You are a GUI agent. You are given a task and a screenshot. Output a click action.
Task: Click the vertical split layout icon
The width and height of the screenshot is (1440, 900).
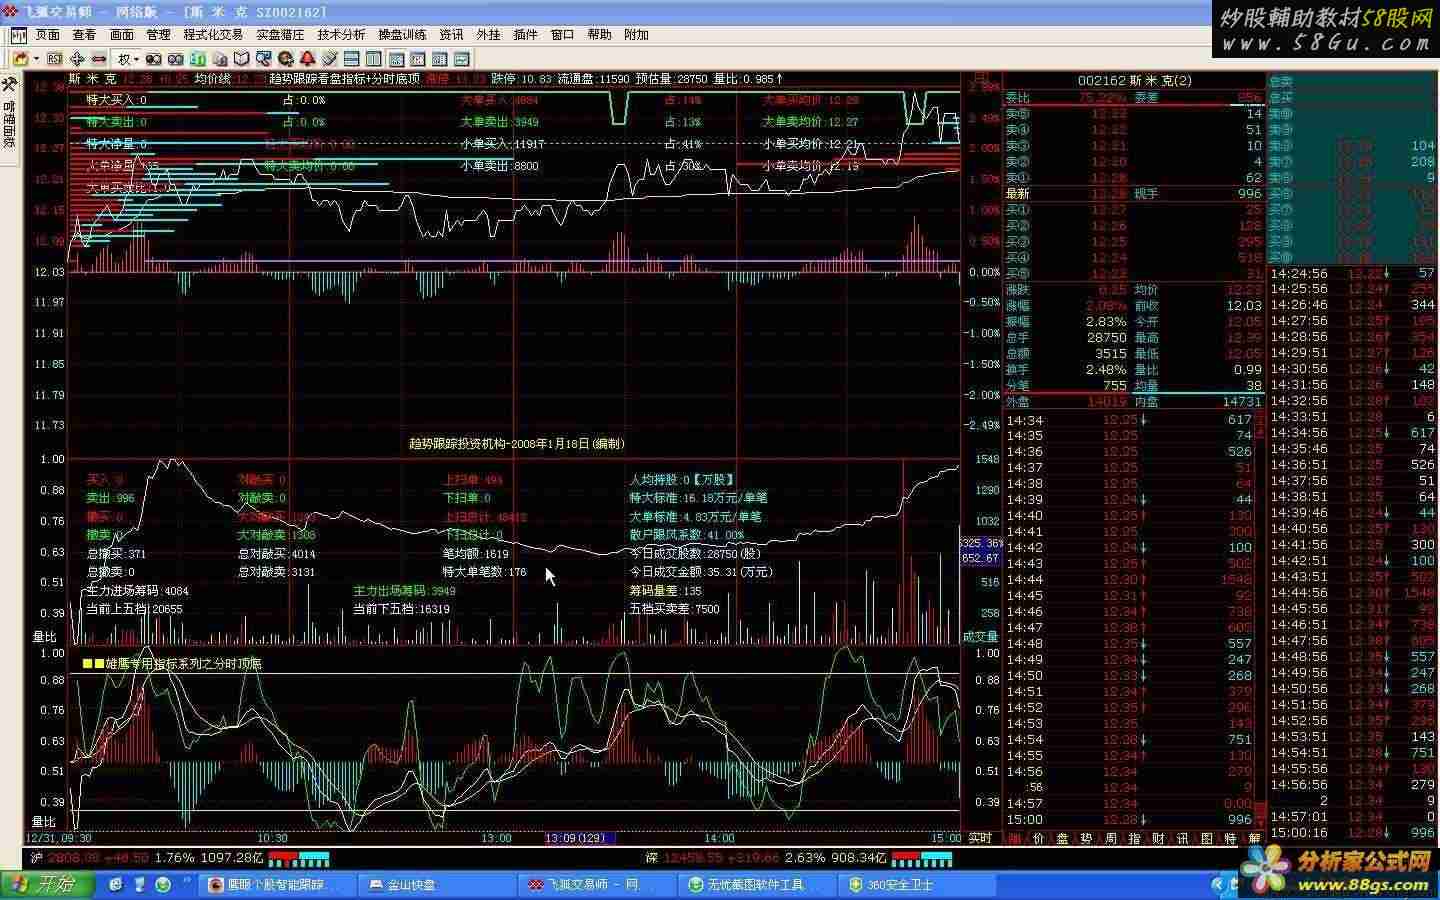(374, 59)
